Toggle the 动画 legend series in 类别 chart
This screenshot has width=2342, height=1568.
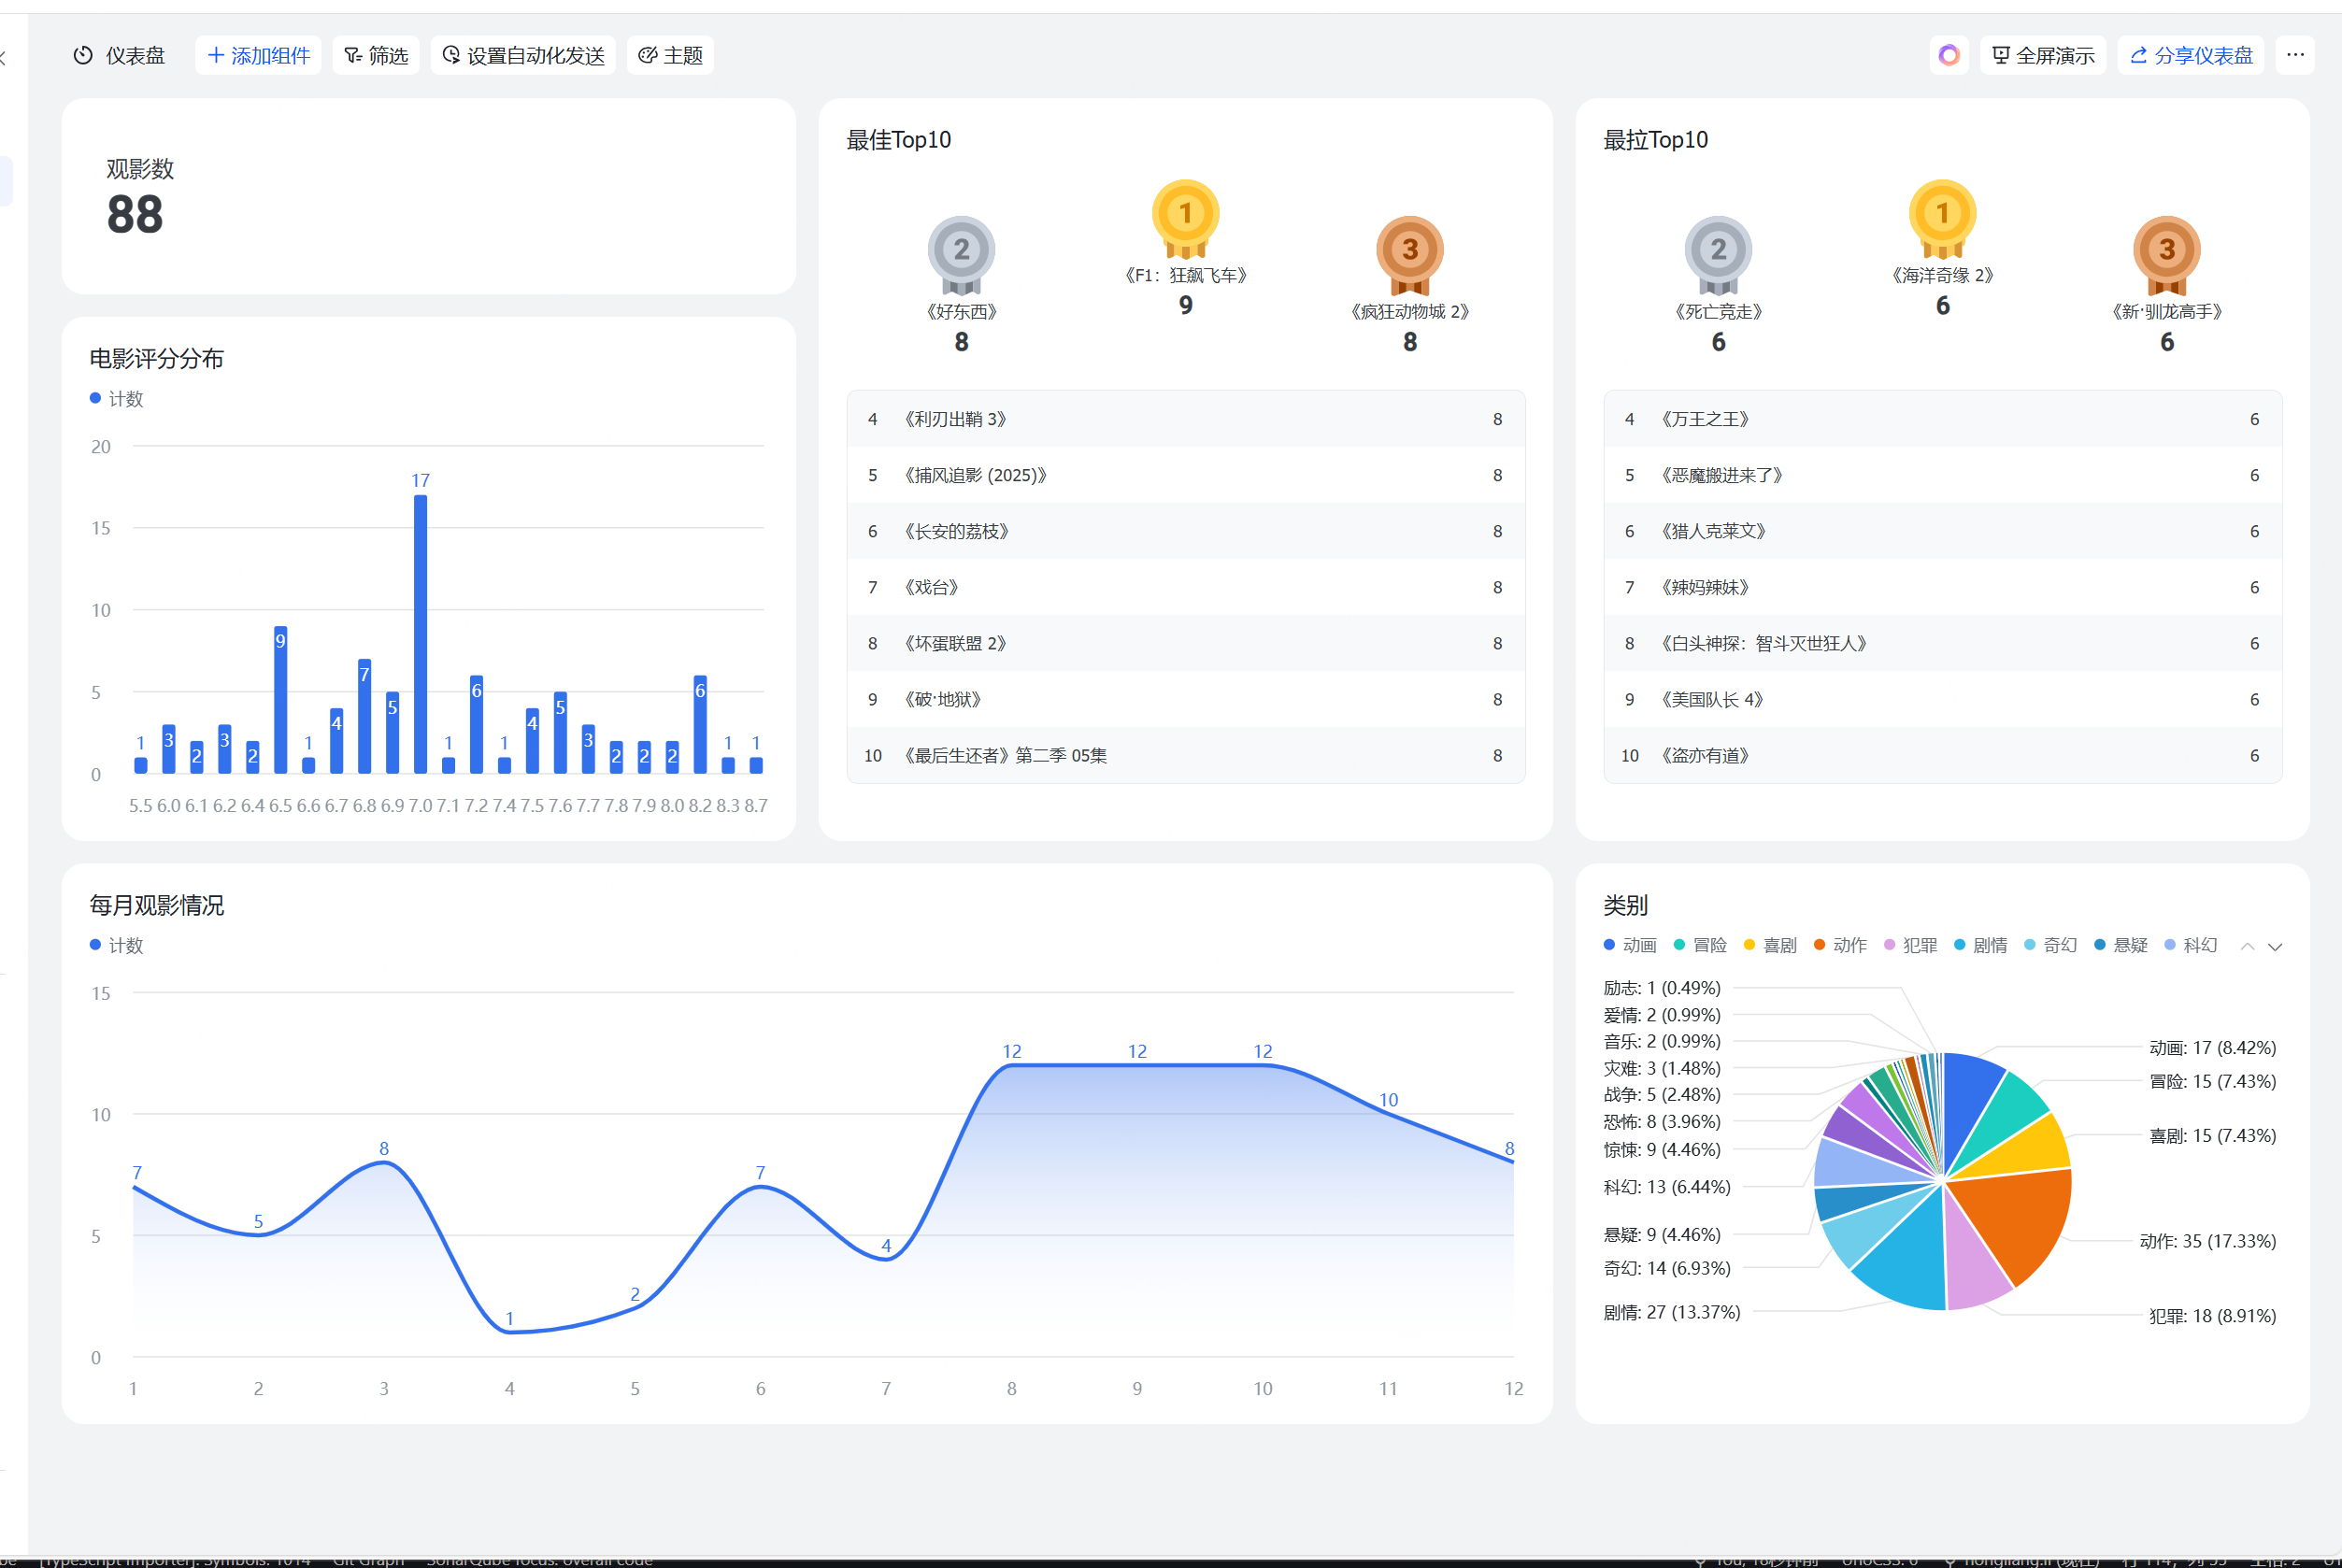[x=1630, y=945]
